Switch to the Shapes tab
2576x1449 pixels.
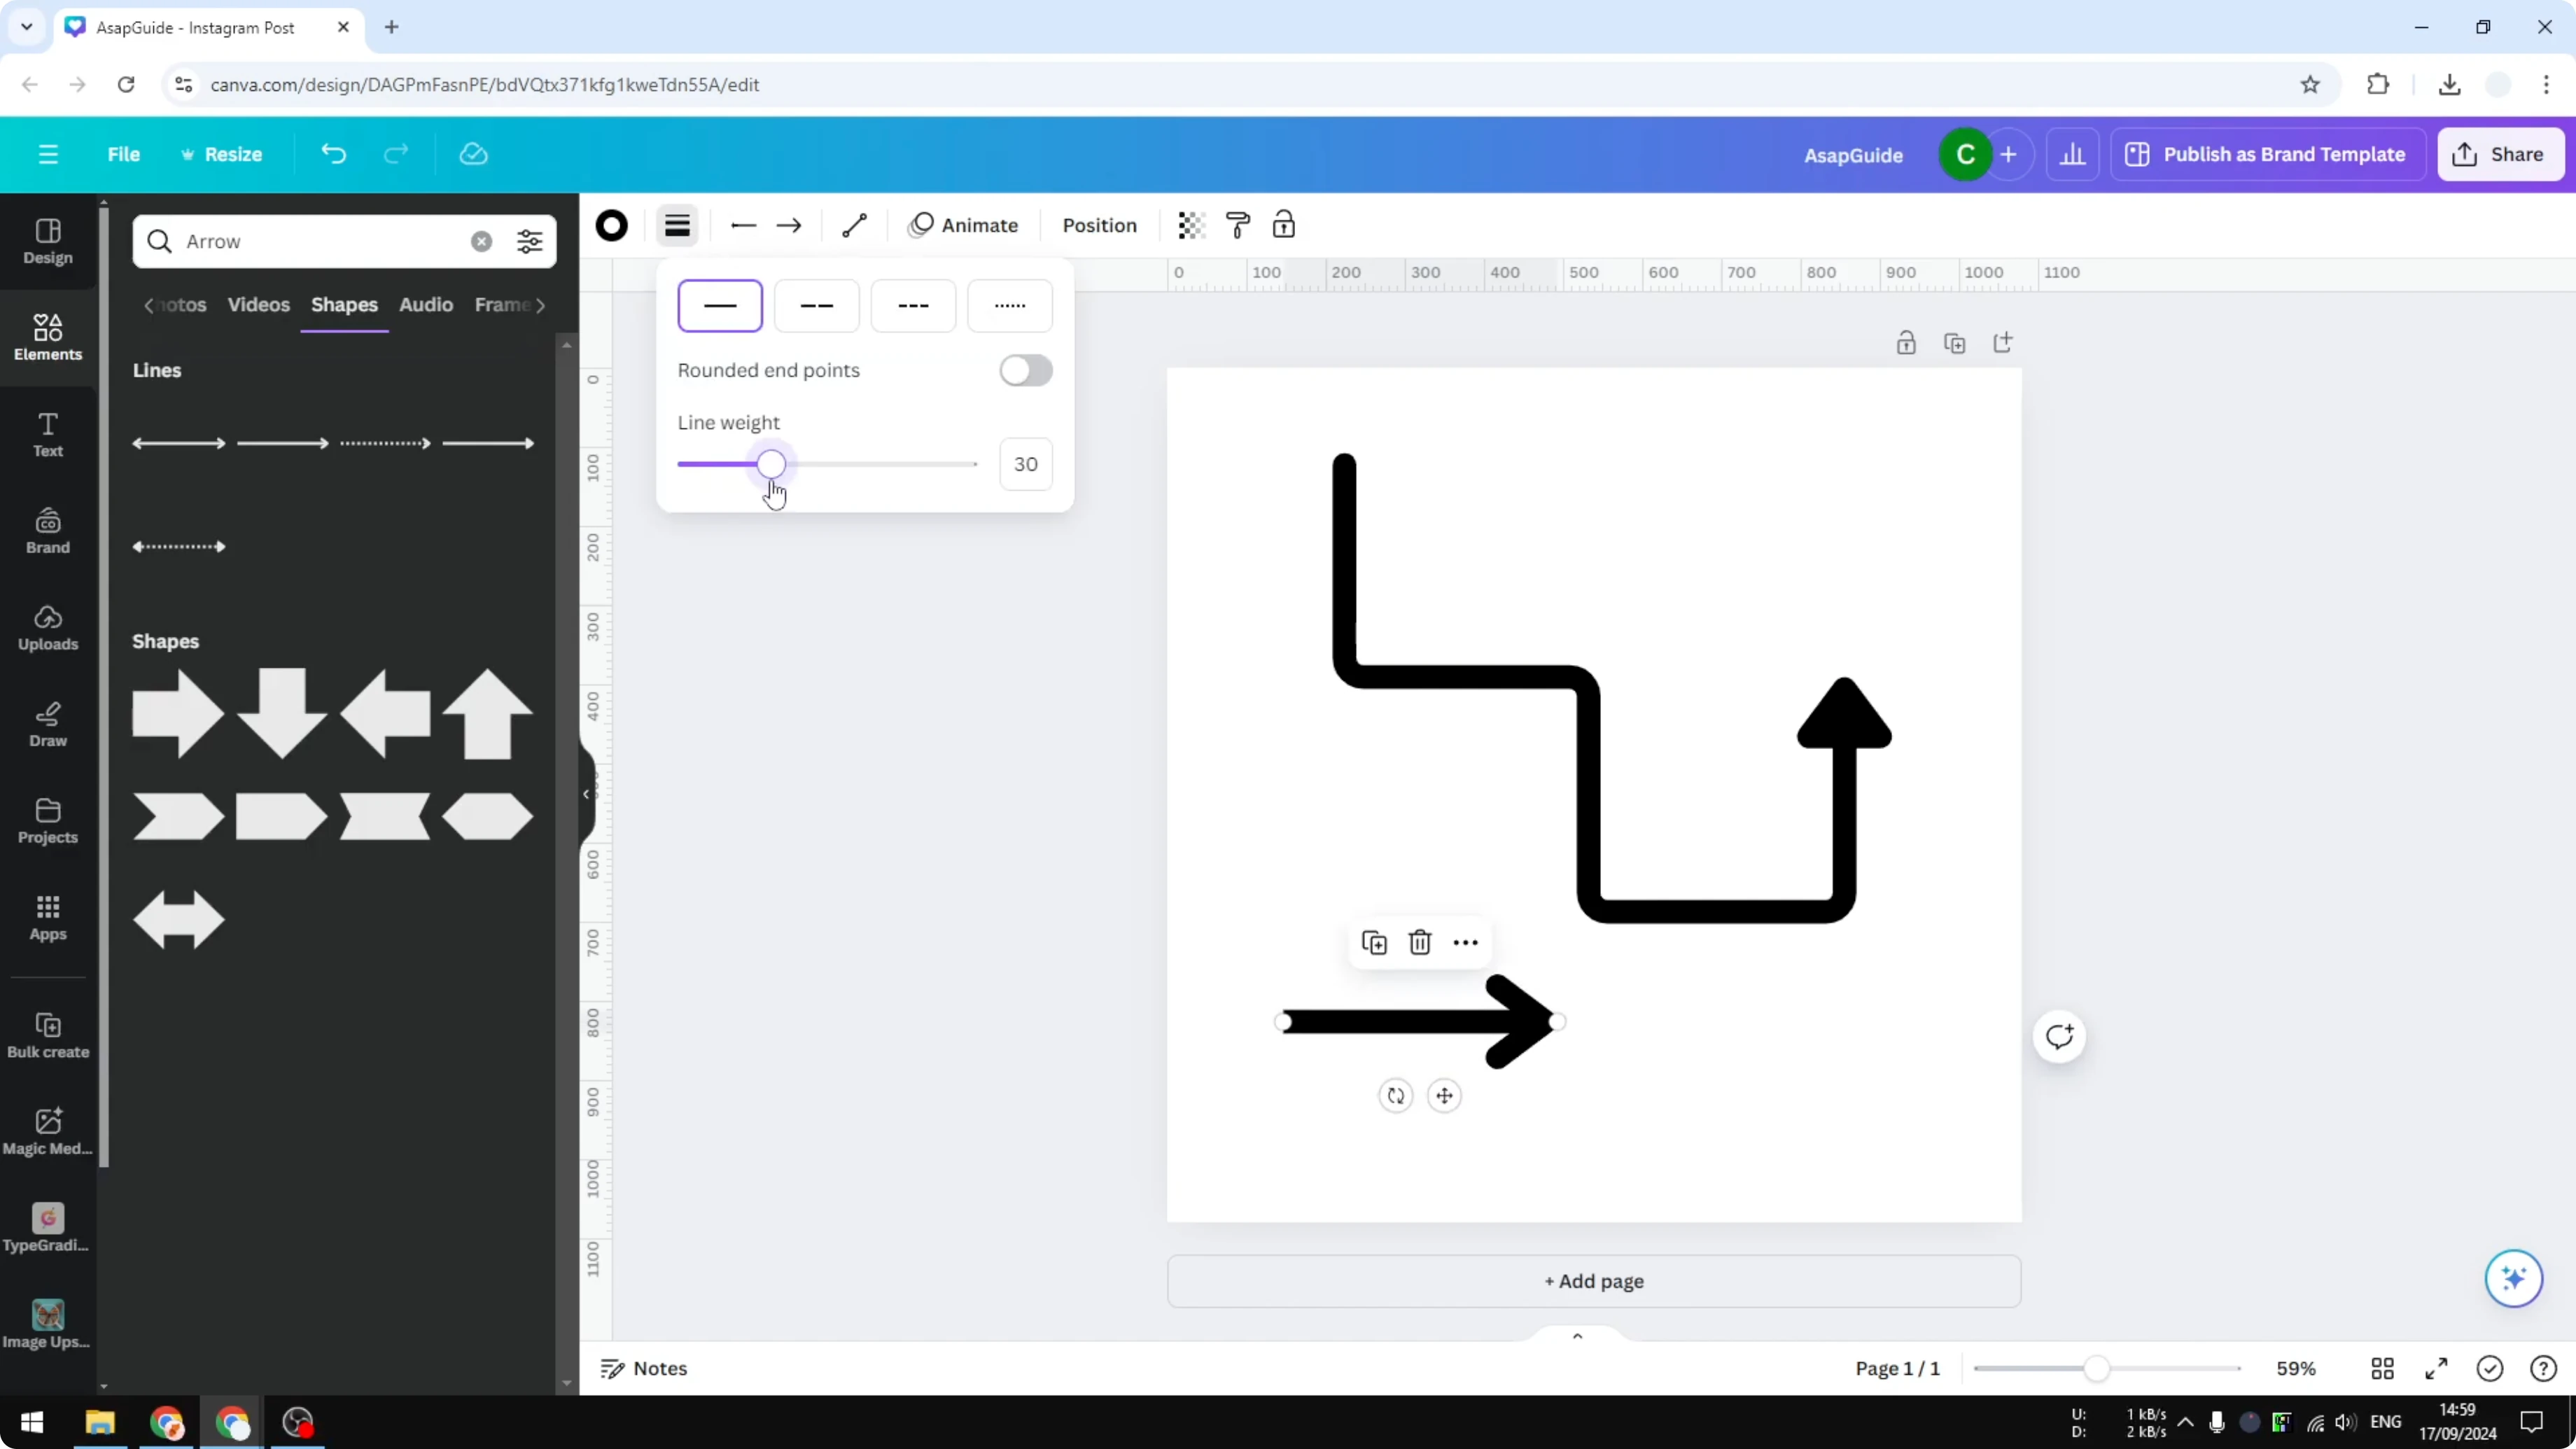(344, 305)
